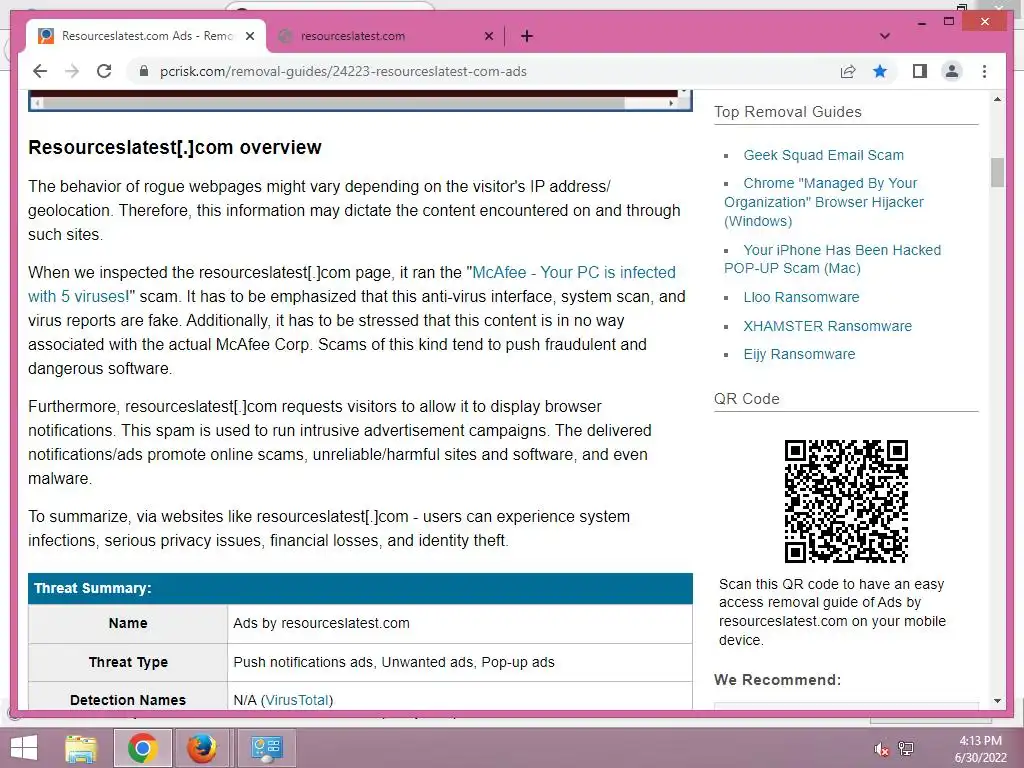Viewport: 1024px width, 768px height.
Task: Click the muted speaker tray icon
Action: tap(882, 749)
